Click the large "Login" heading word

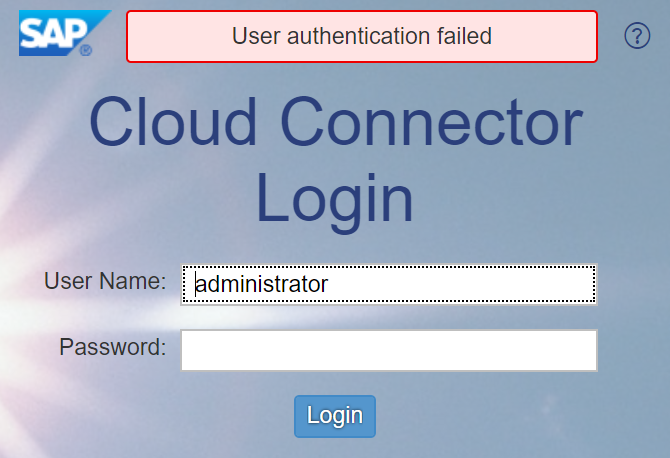tap(335, 201)
